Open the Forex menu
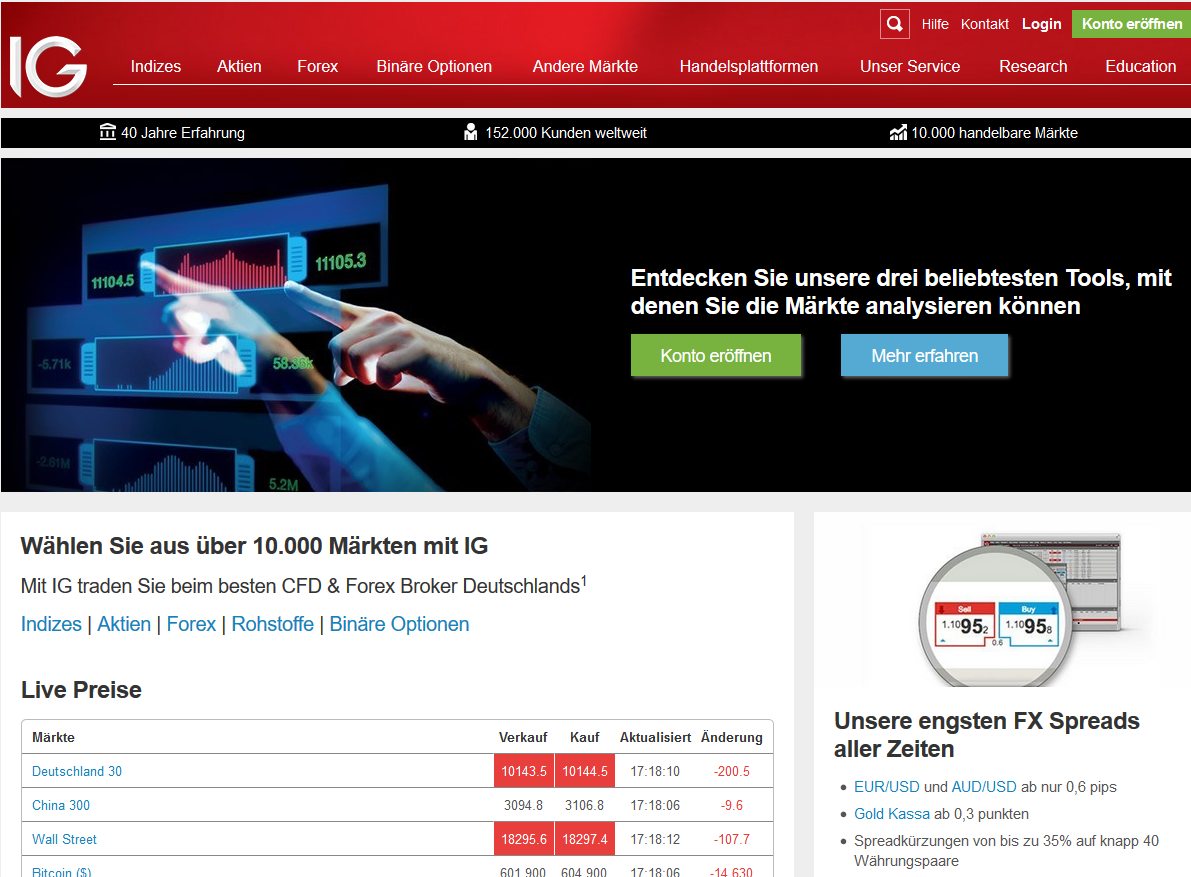This screenshot has height=877, width=1191. click(x=317, y=67)
